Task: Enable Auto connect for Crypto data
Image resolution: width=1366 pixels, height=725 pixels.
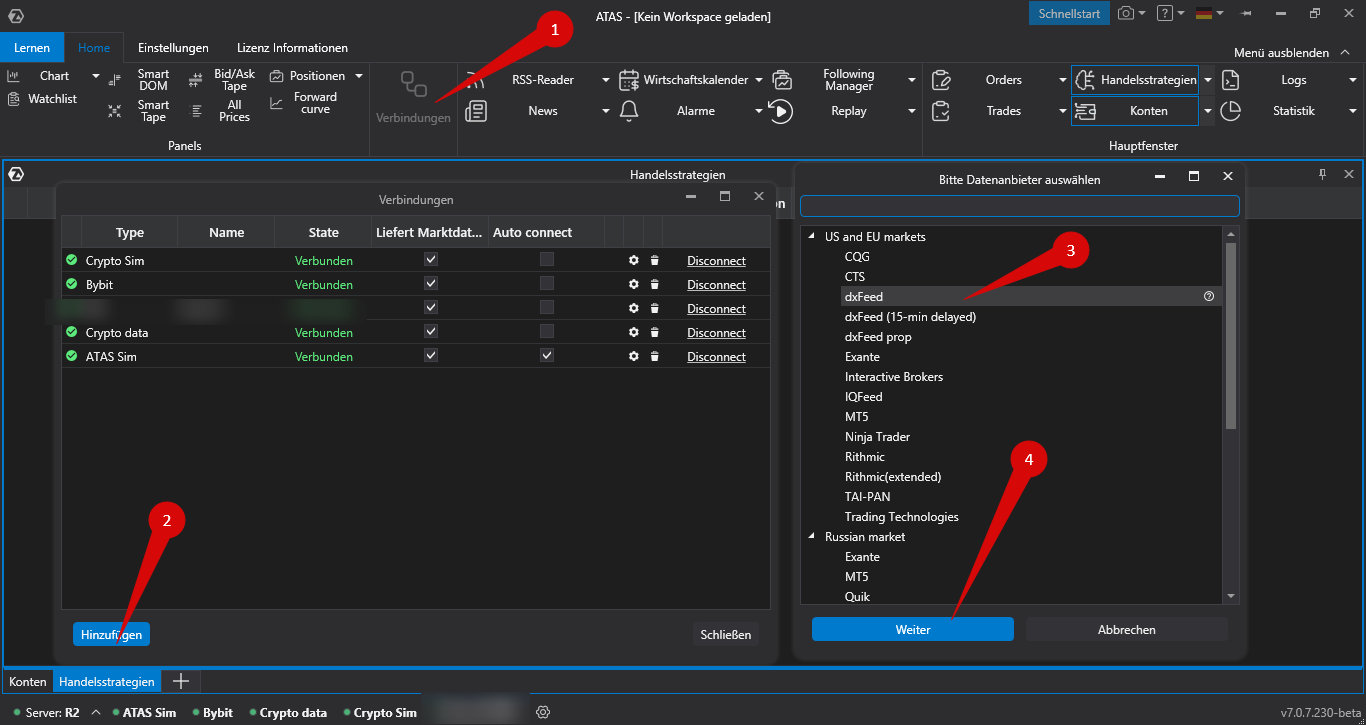Action: [547, 331]
